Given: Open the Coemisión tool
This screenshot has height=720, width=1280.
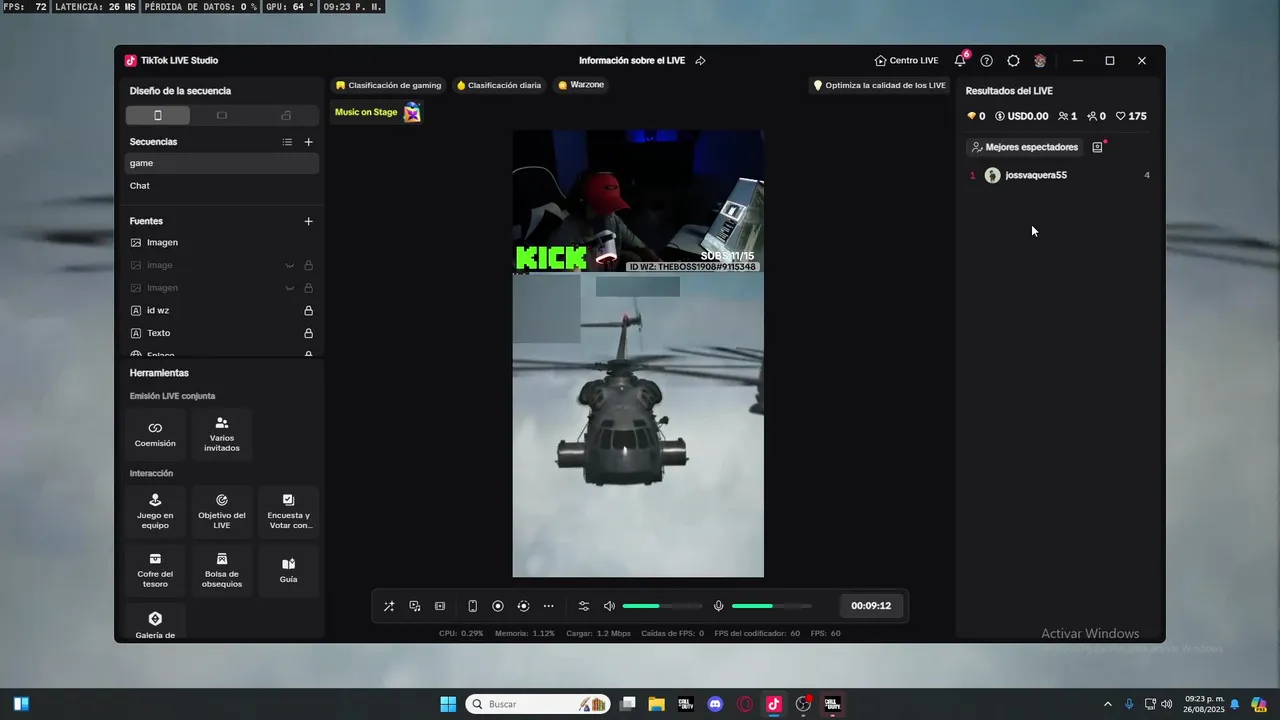Looking at the screenshot, I should (155, 434).
